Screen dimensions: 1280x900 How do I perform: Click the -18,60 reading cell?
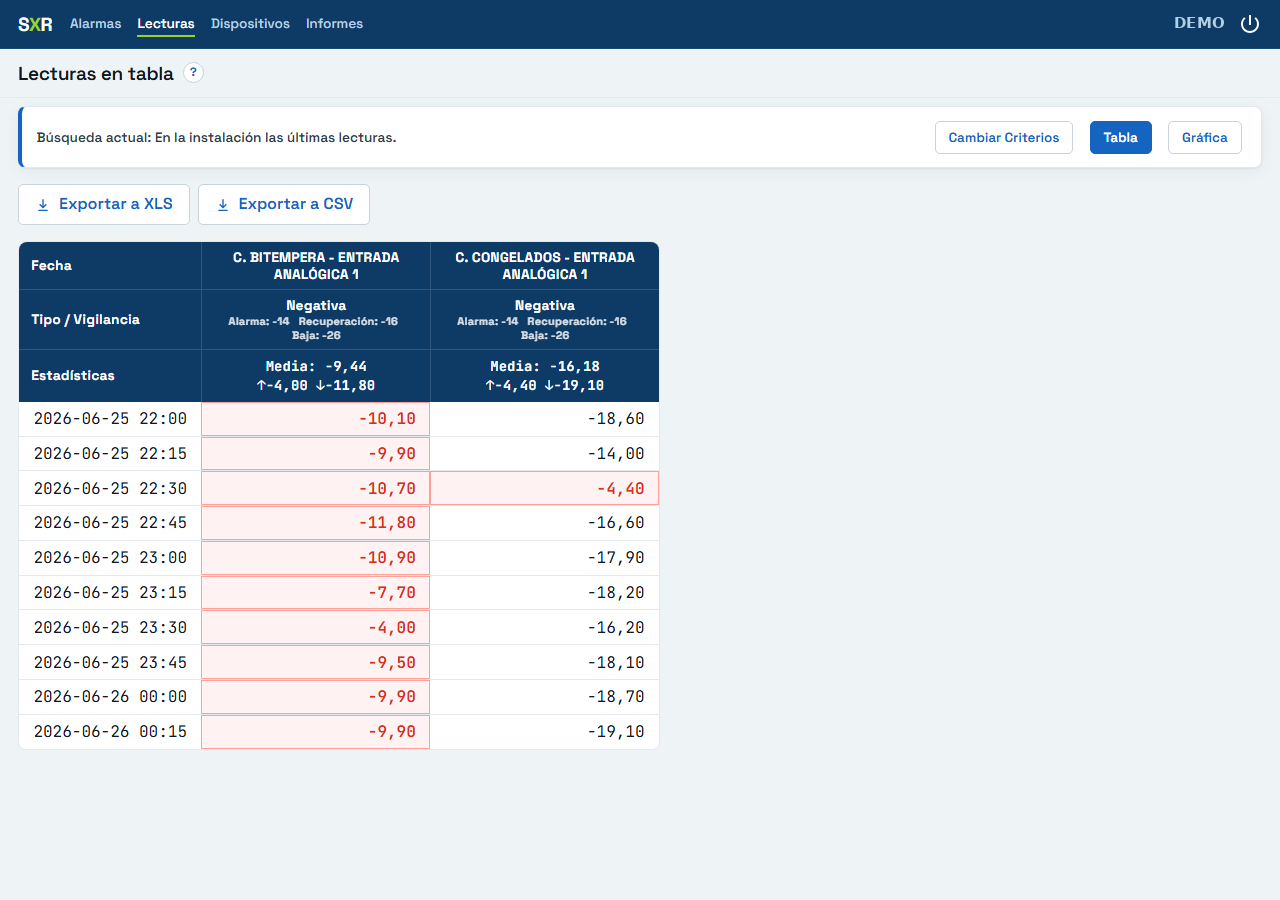point(545,419)
